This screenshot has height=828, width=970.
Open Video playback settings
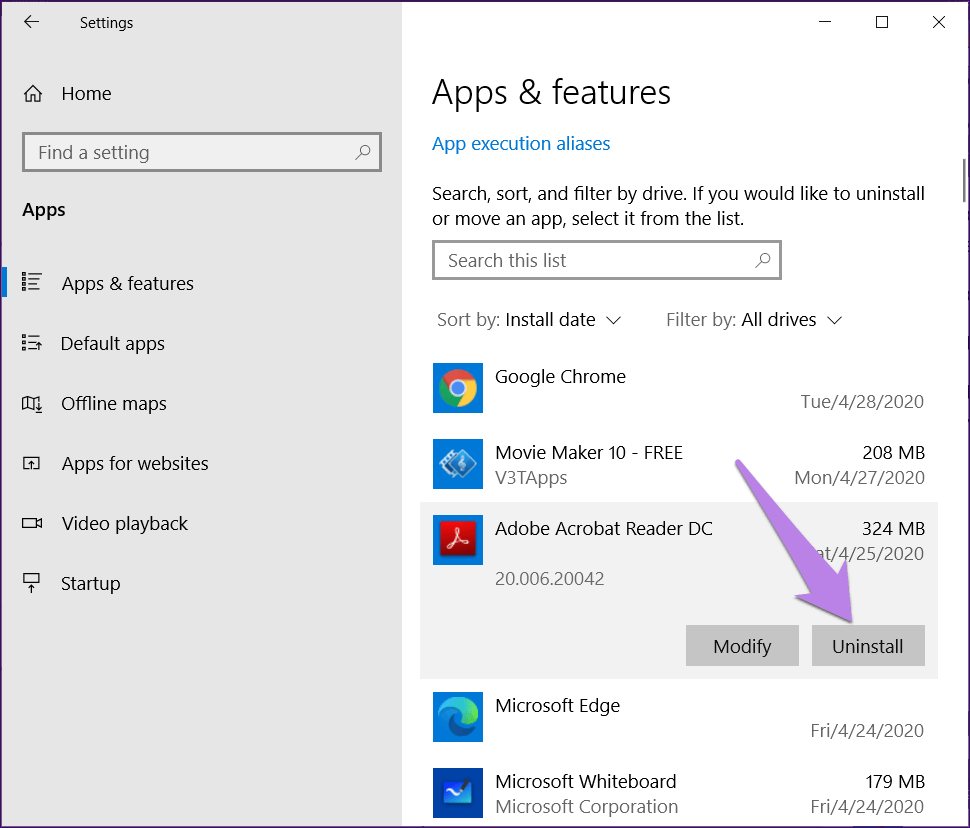click(x=124, y=524)
